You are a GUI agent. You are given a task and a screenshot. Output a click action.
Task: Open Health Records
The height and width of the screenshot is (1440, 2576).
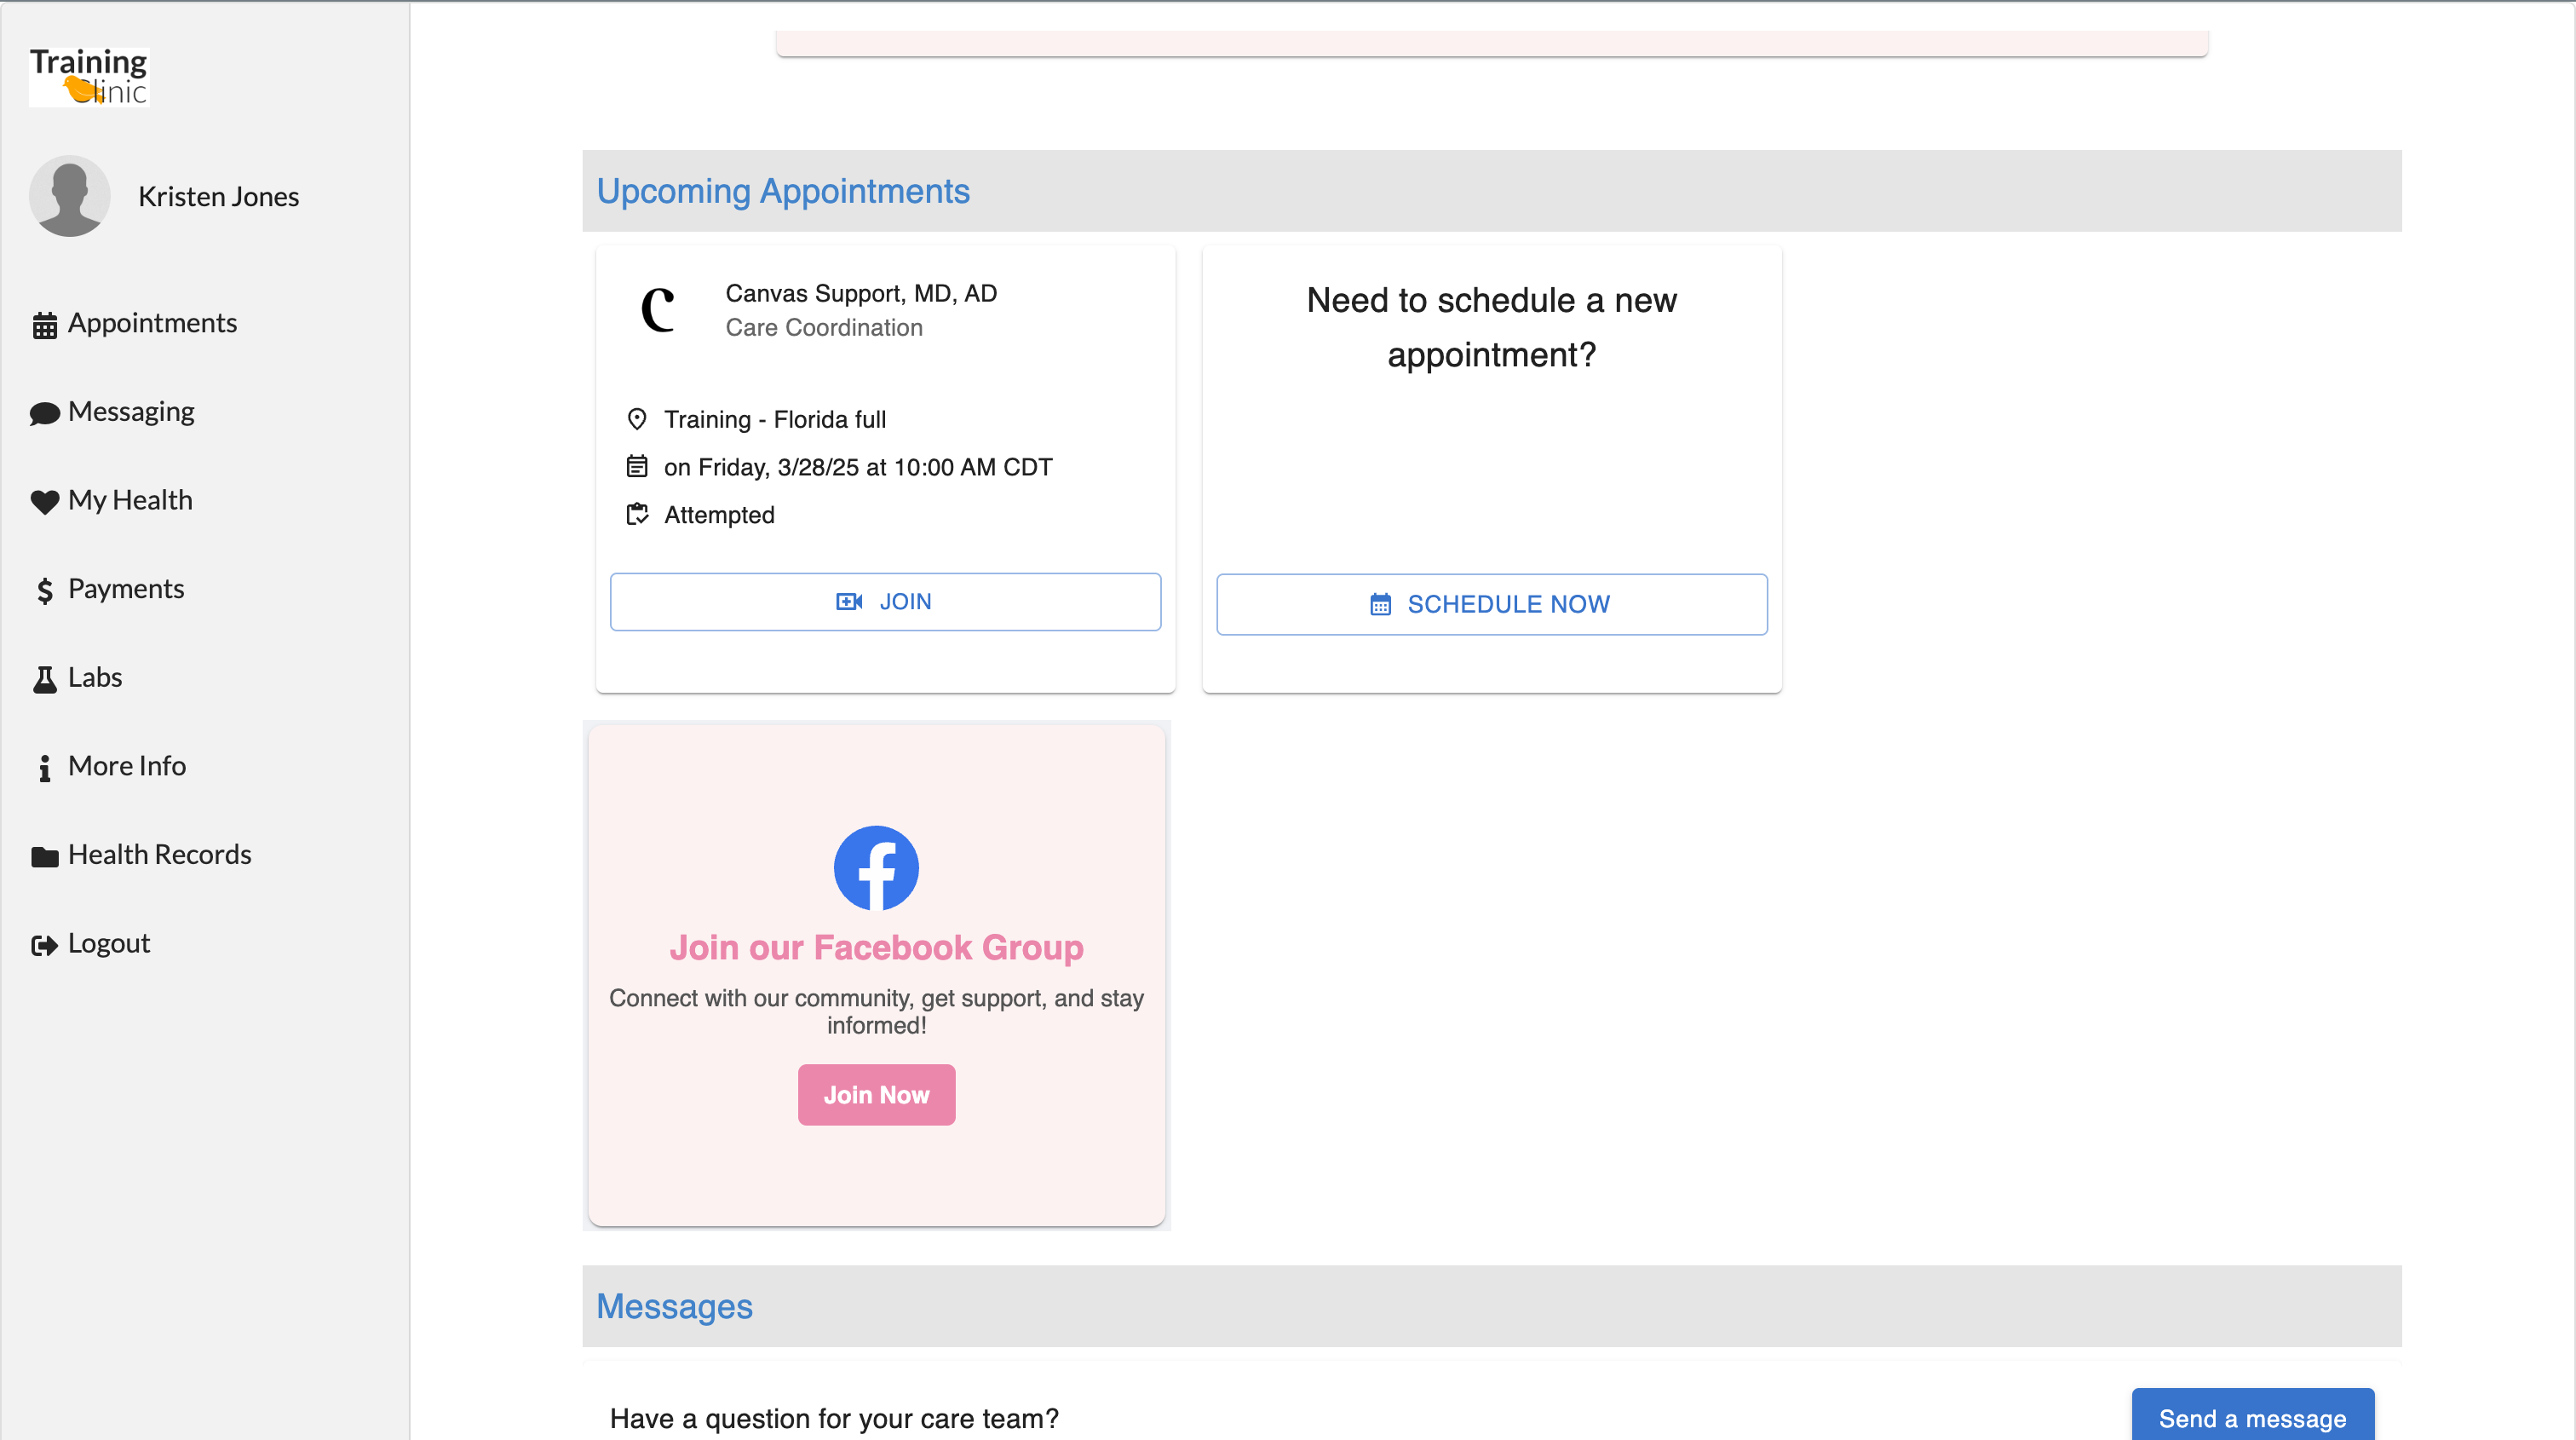(x=159, y=853)
